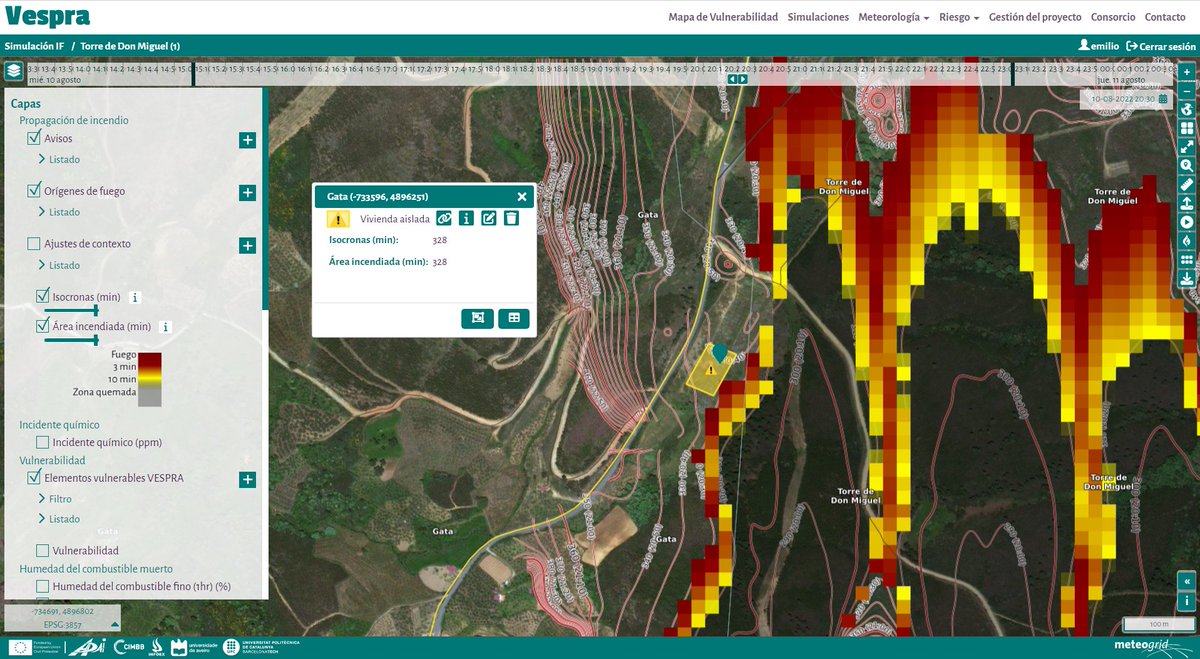This screenshot has height=659, width=1200.
Task: Adjust the Área incendiada opacity slider
Action: 73,340
